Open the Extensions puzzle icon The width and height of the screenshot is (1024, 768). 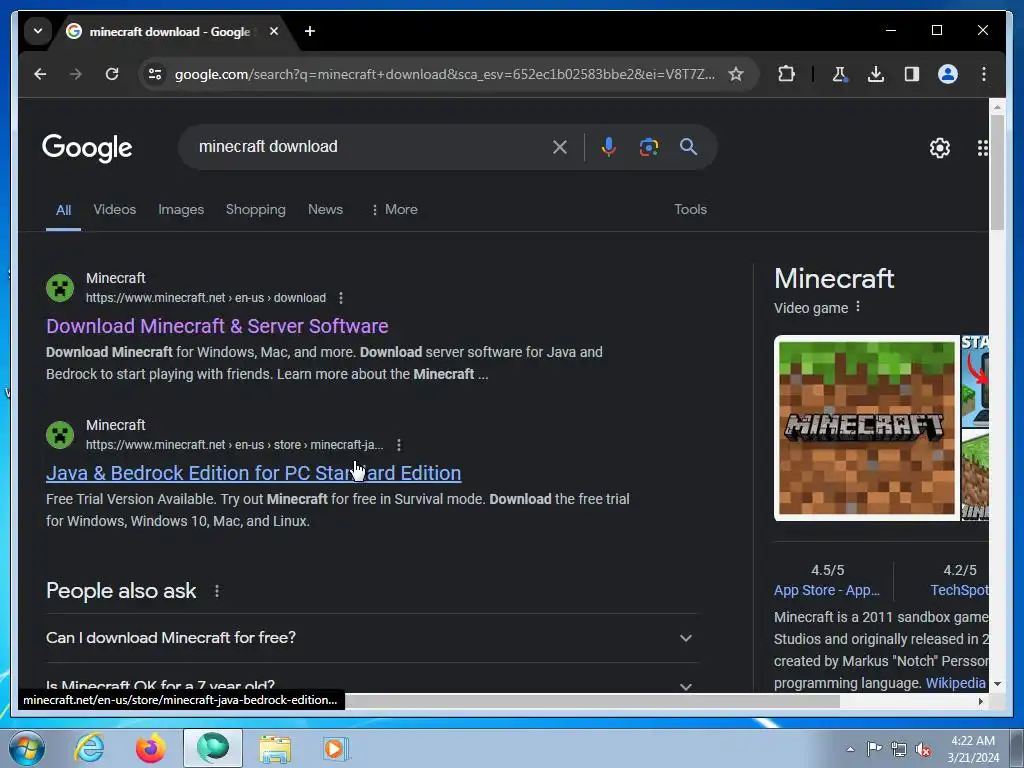787,74
